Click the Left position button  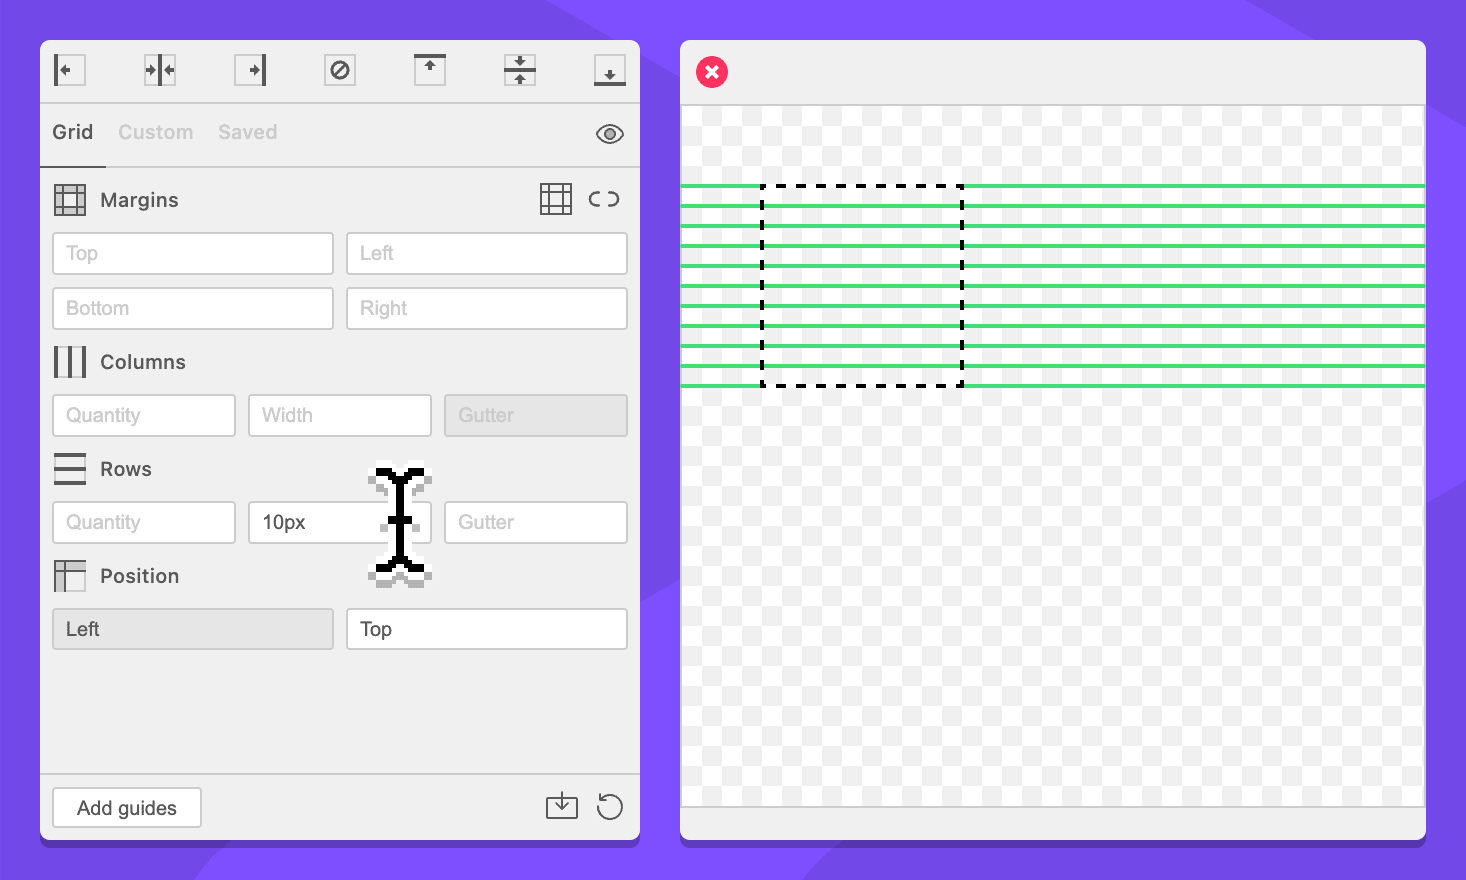[x=192, y=629]
